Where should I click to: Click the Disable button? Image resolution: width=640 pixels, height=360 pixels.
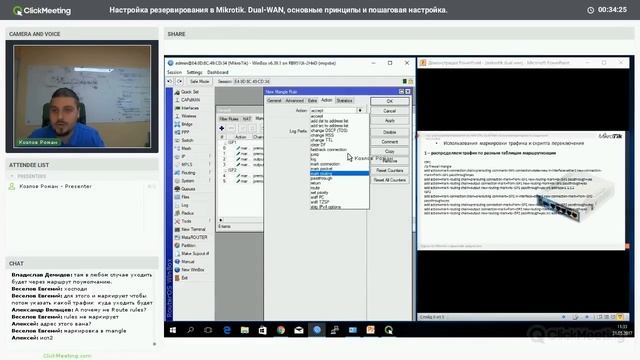pyautogui.click(x=390, y=132)
